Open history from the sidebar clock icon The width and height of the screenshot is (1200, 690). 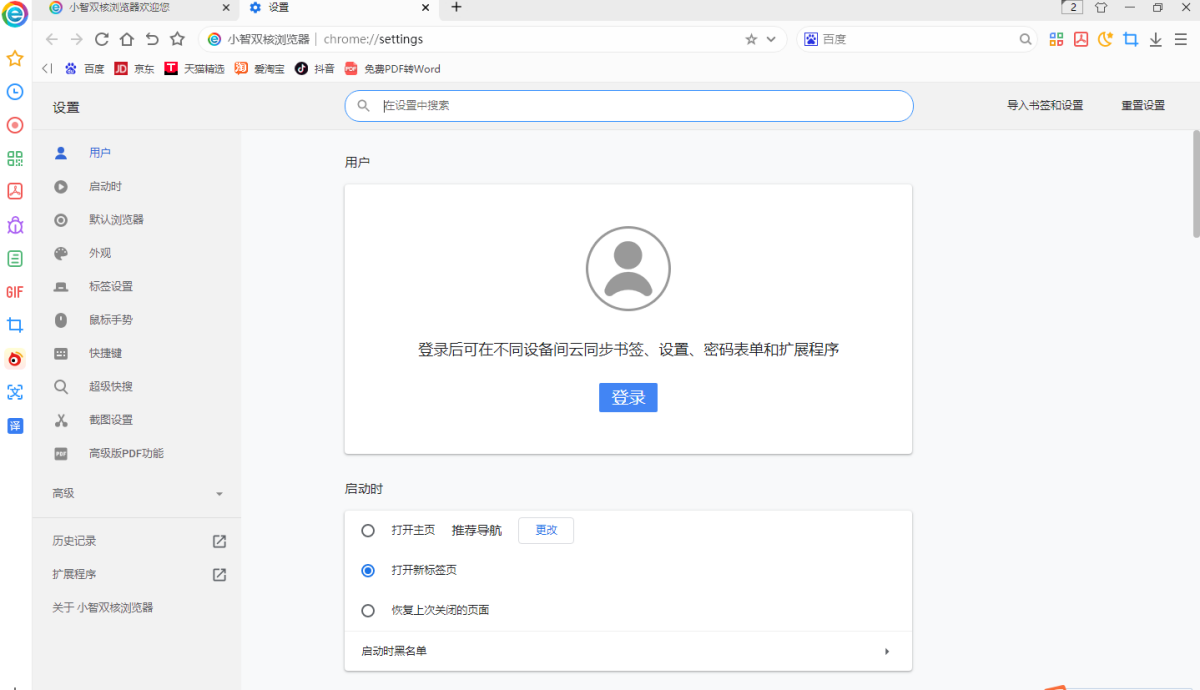click(x=15, y=92)
